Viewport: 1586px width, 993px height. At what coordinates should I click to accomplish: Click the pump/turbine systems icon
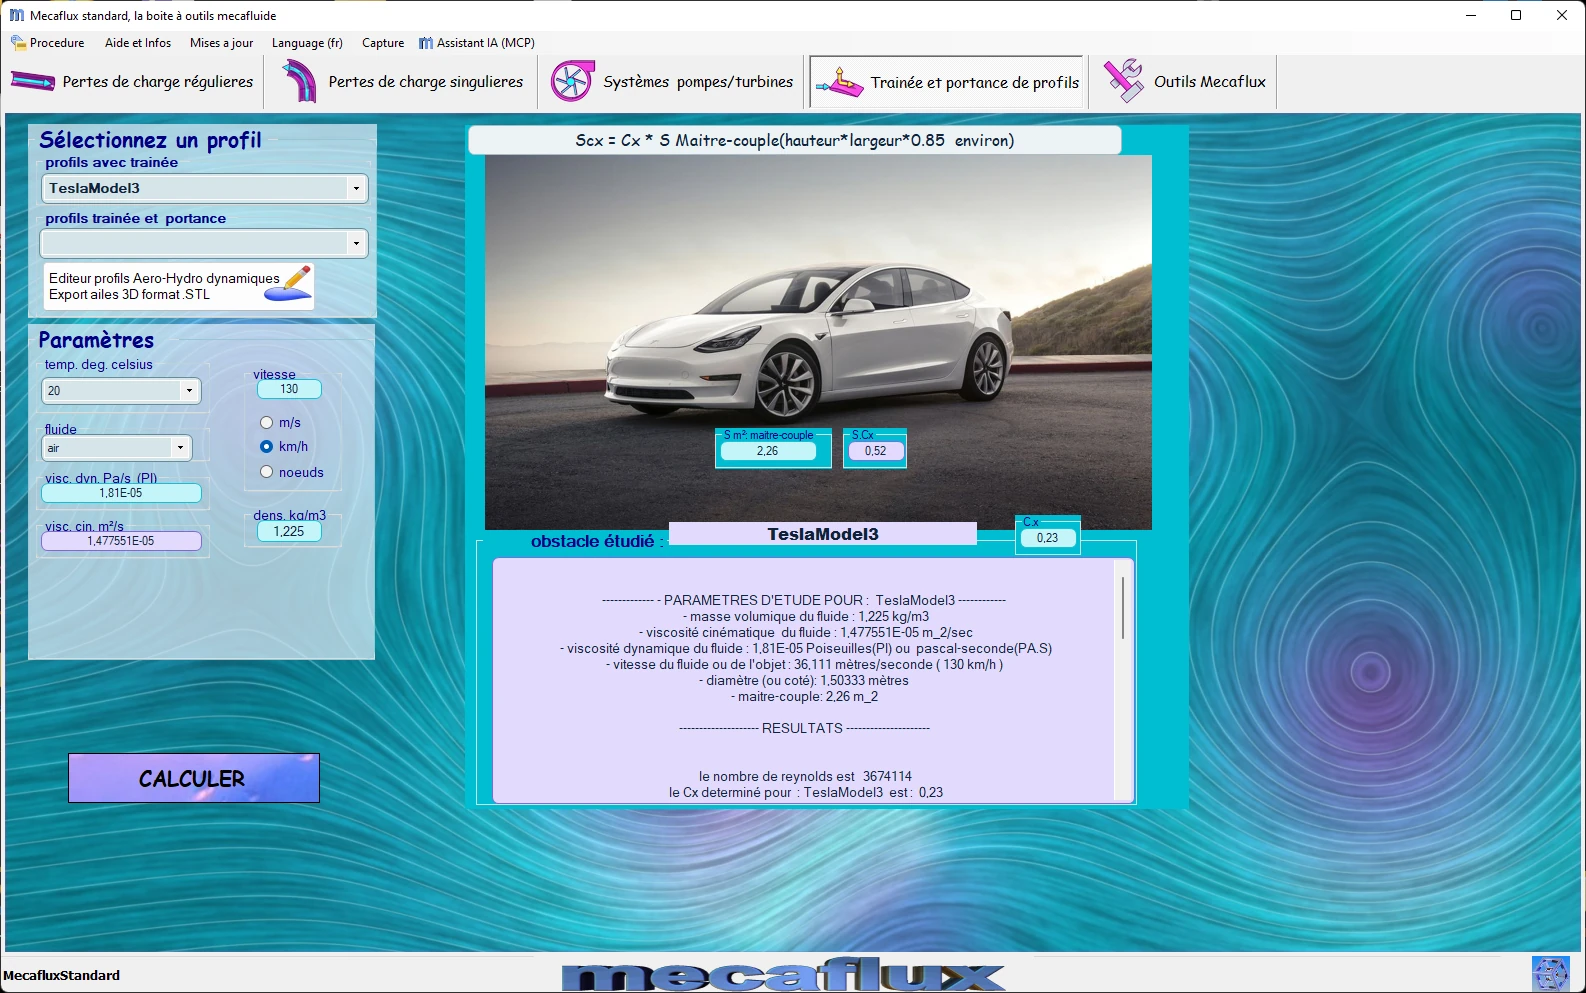point(572,81)
